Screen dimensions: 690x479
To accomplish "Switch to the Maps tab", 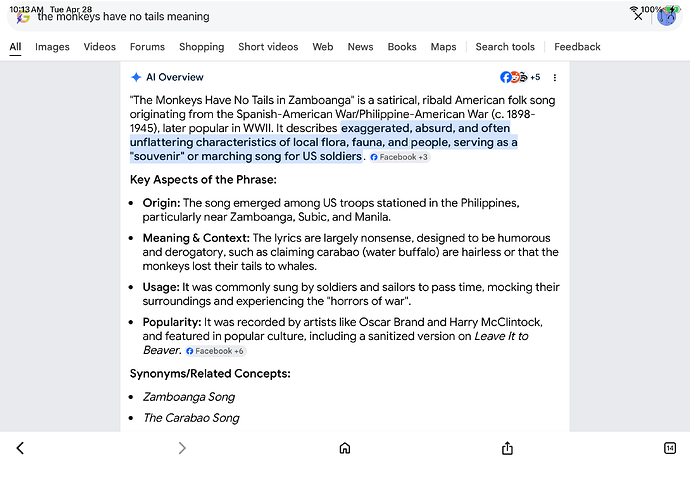I will 443,47.
